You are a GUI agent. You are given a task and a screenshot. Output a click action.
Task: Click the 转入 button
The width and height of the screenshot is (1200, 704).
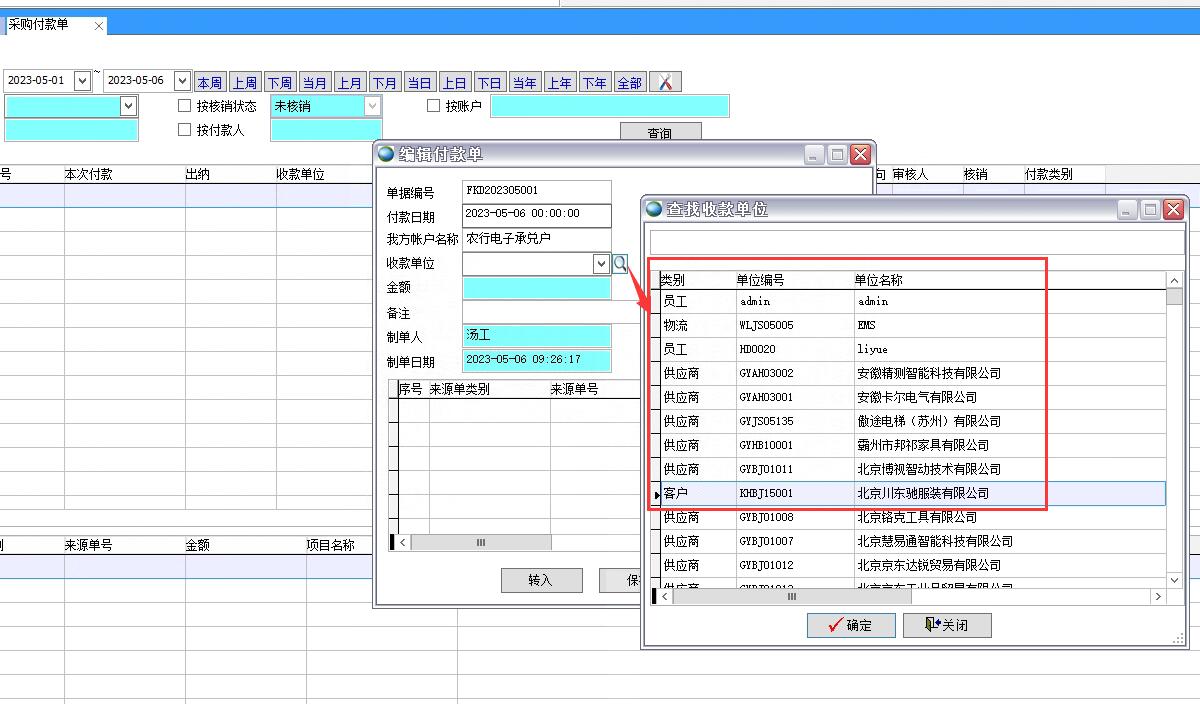pos(540,580)
